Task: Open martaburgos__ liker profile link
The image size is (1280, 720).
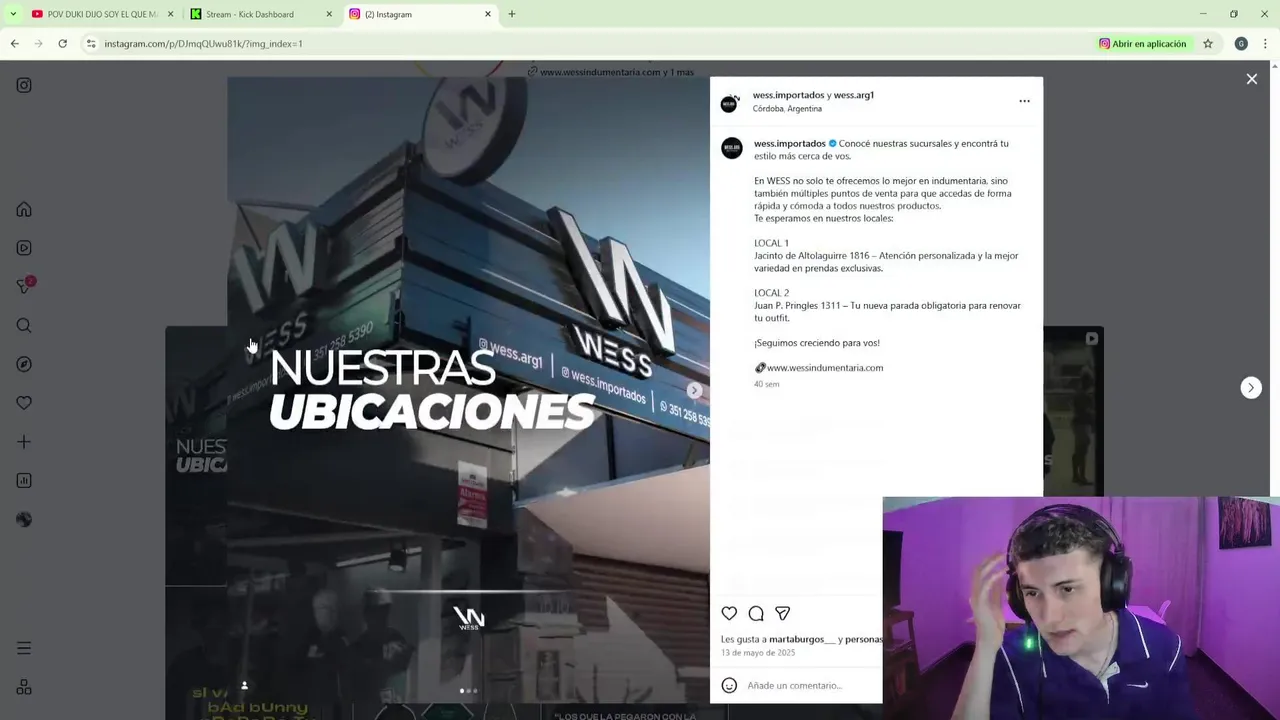Action: point(802,639)
